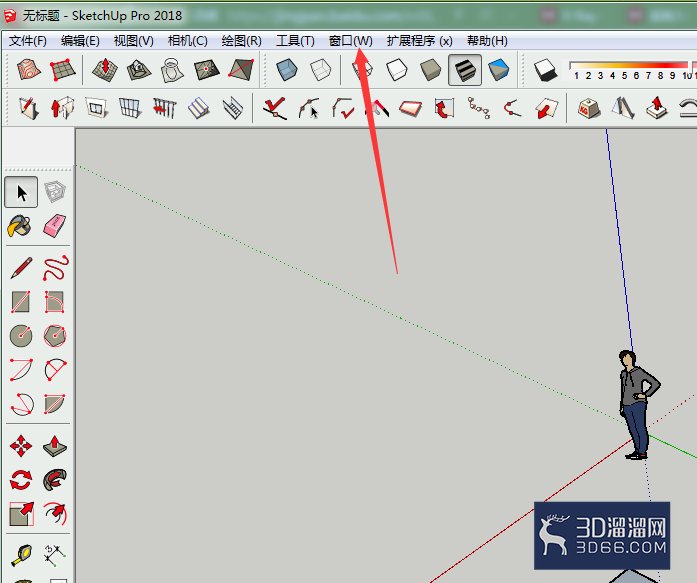Switch to Shaded style

tap(430, 70)
